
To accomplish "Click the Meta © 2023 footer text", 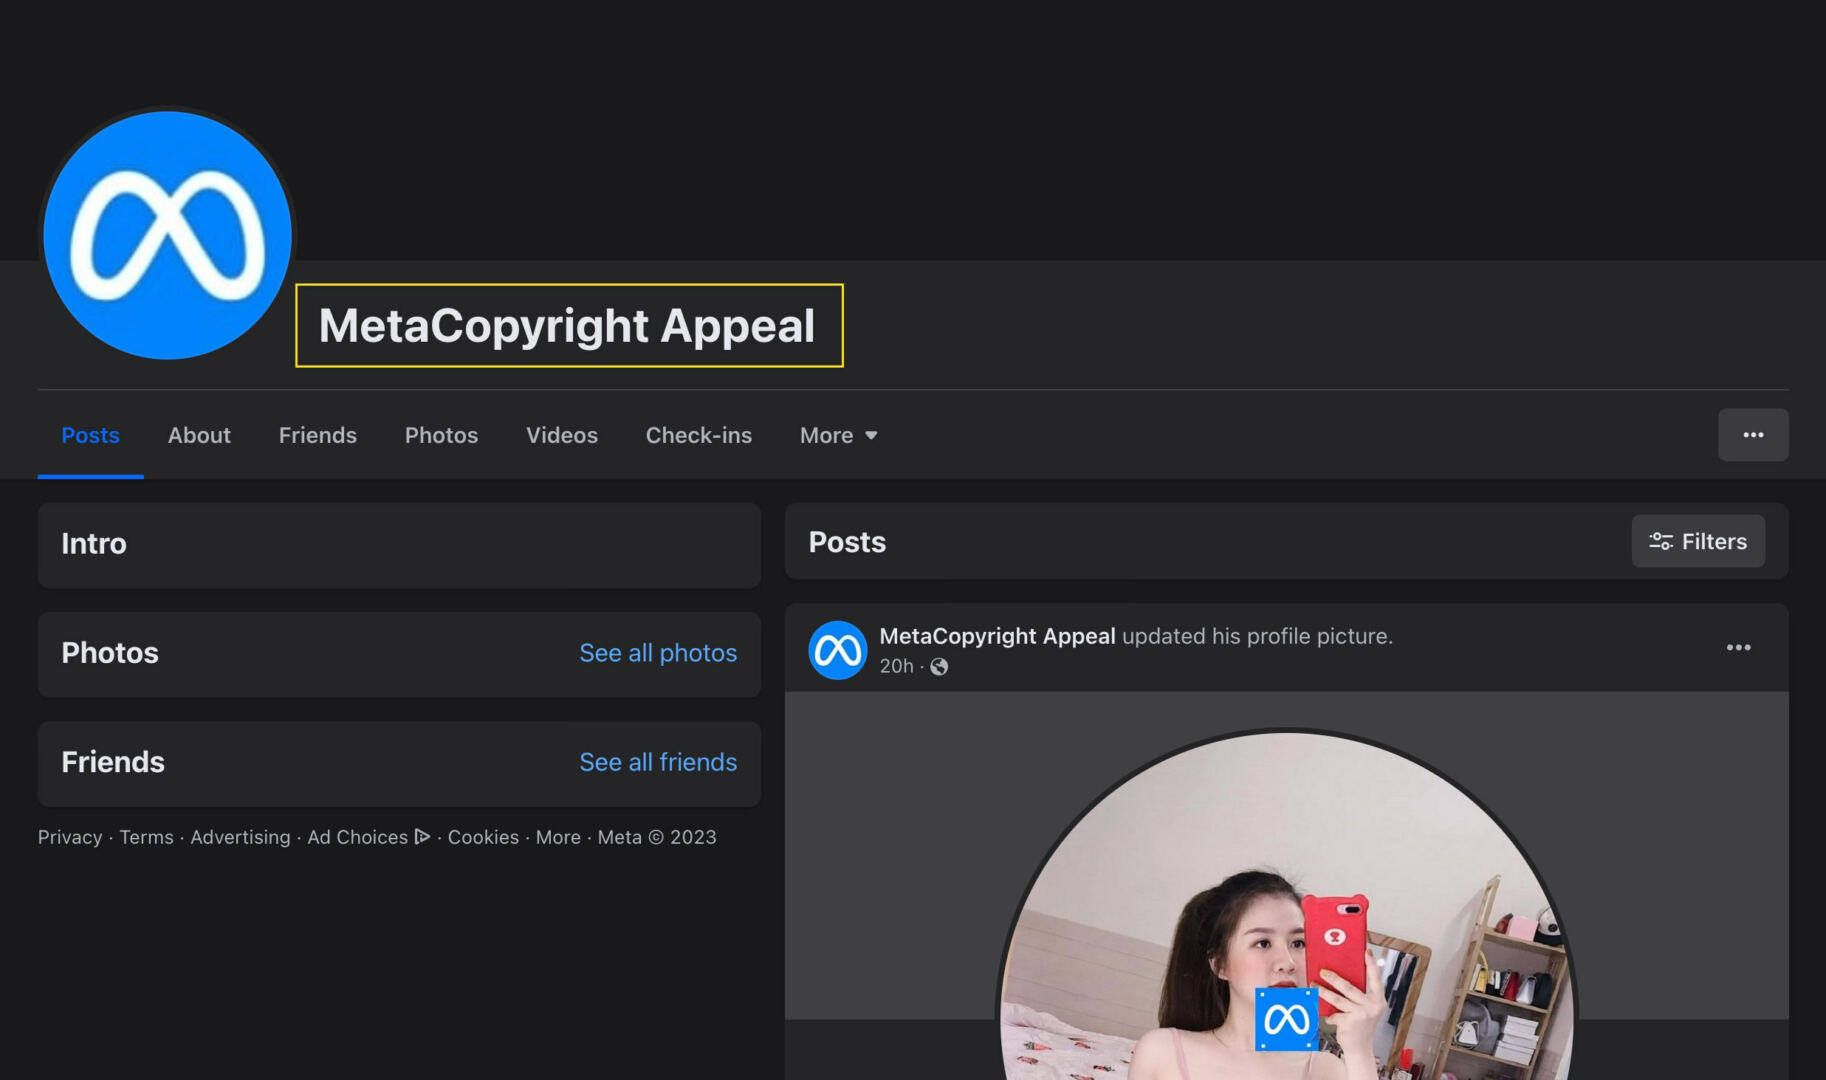I will point(657,837).
